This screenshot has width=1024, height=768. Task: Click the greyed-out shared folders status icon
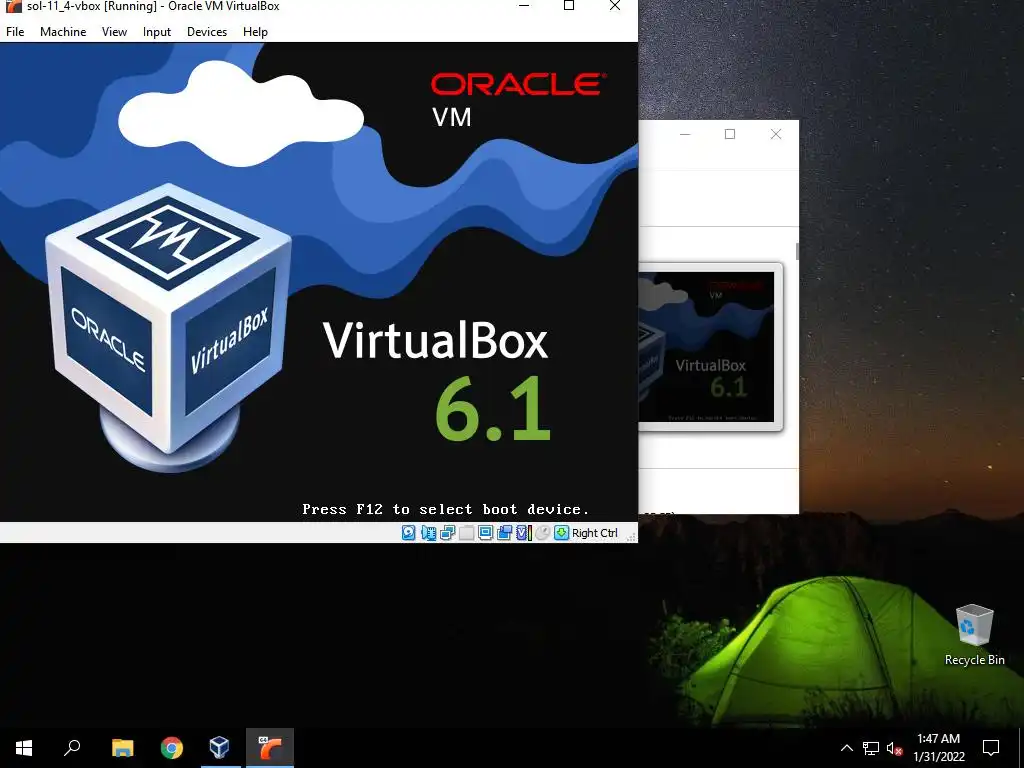pos(466,533)
